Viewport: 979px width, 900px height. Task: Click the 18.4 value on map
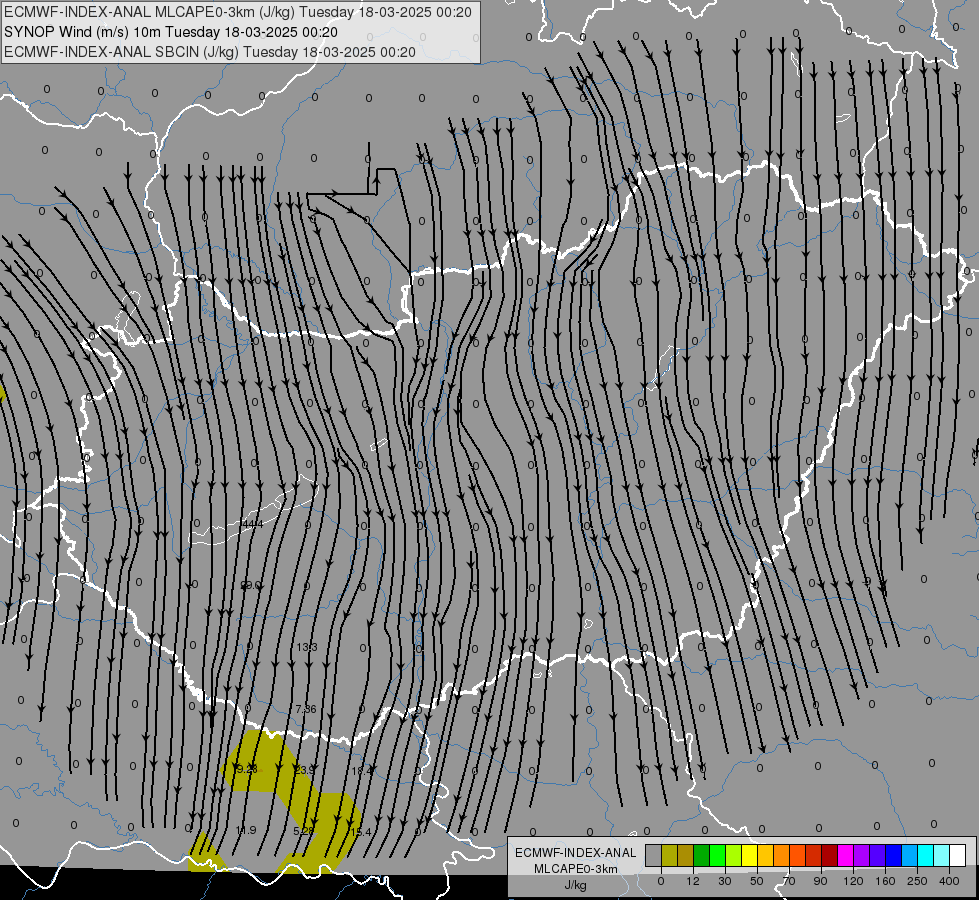pos(362,771)
